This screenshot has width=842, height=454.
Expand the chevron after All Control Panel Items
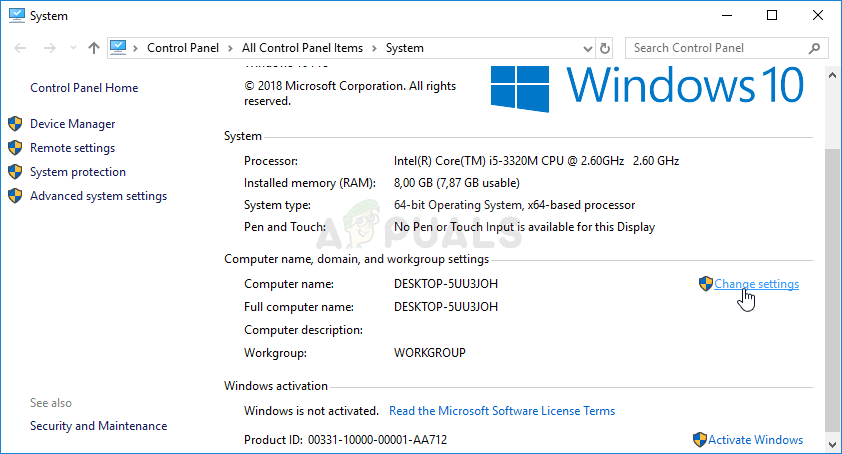(375, 48)
